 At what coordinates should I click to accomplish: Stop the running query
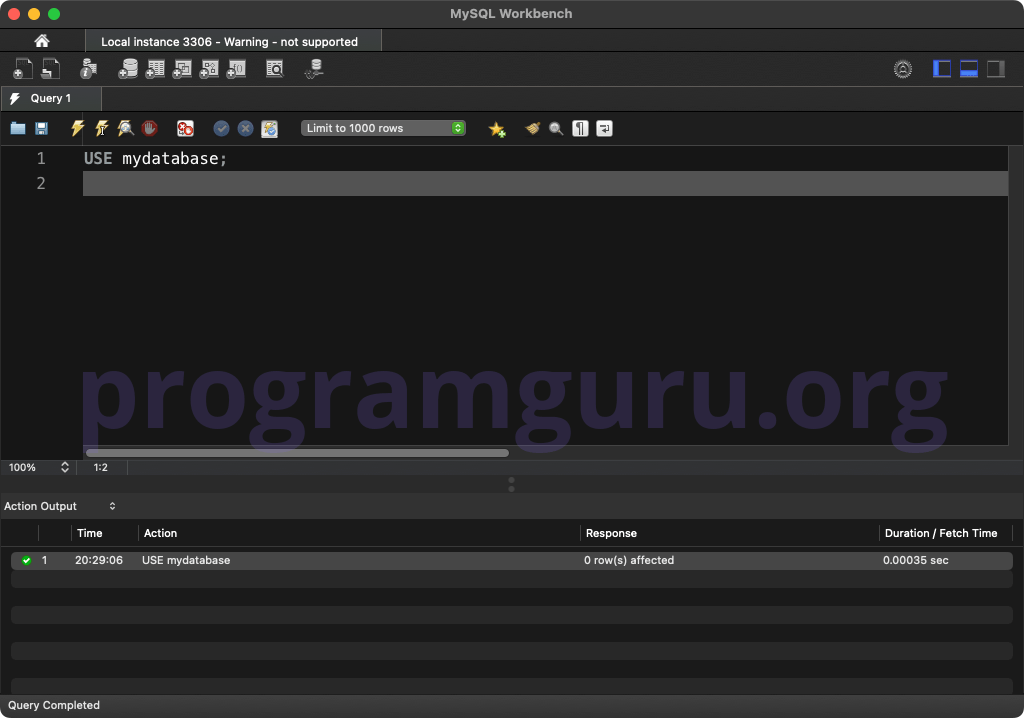click(150, 128)
